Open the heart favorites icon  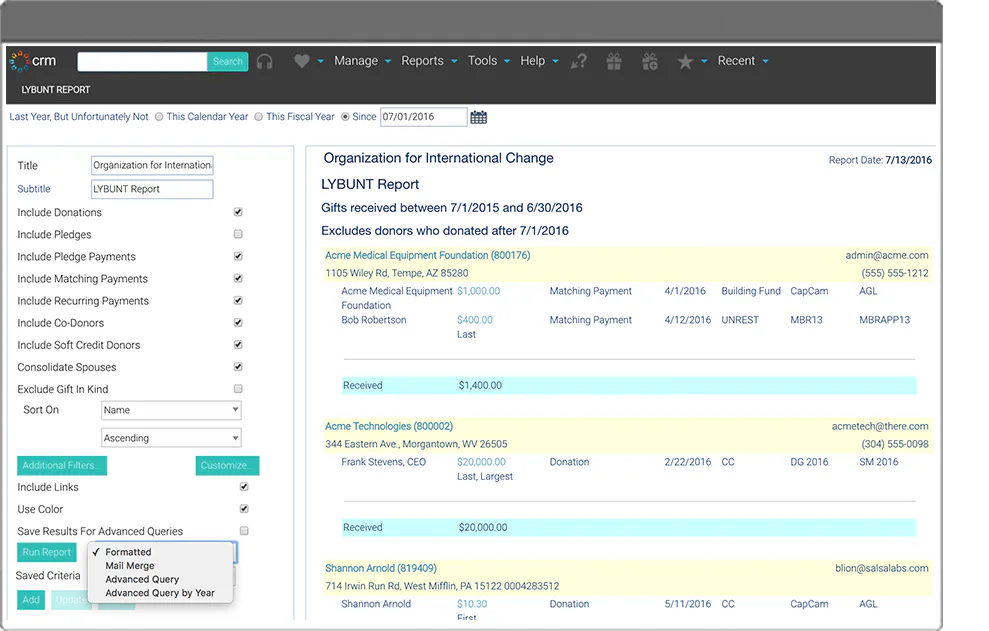(x=301, y=61)
